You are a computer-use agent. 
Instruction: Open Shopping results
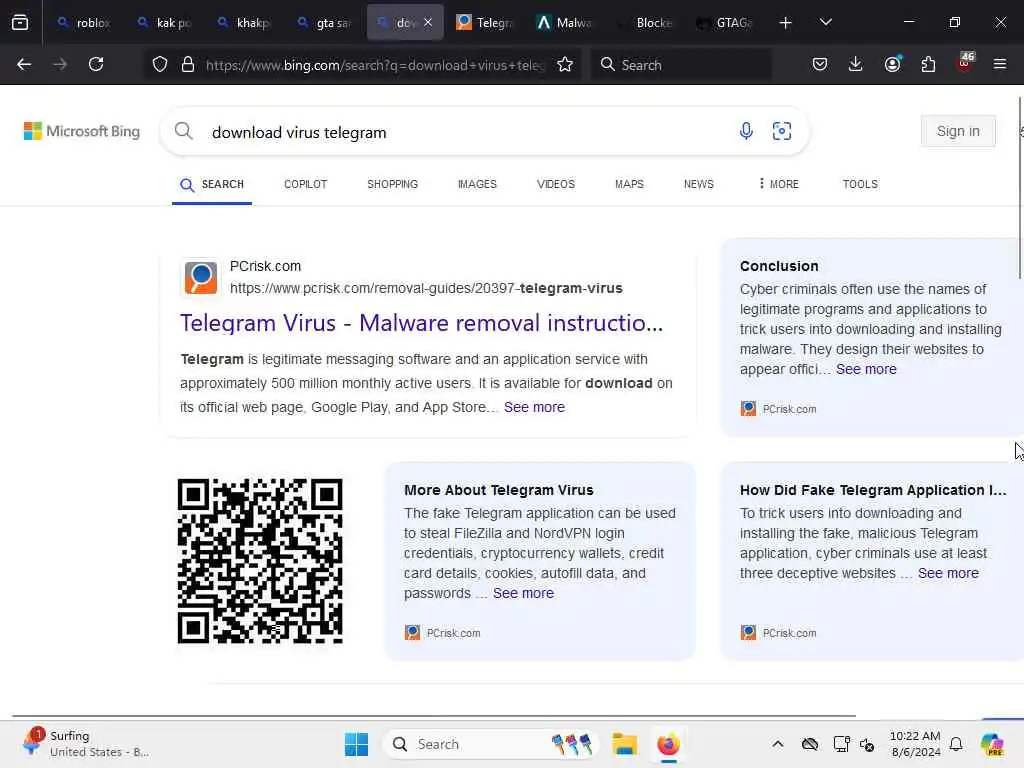point(392,184)
